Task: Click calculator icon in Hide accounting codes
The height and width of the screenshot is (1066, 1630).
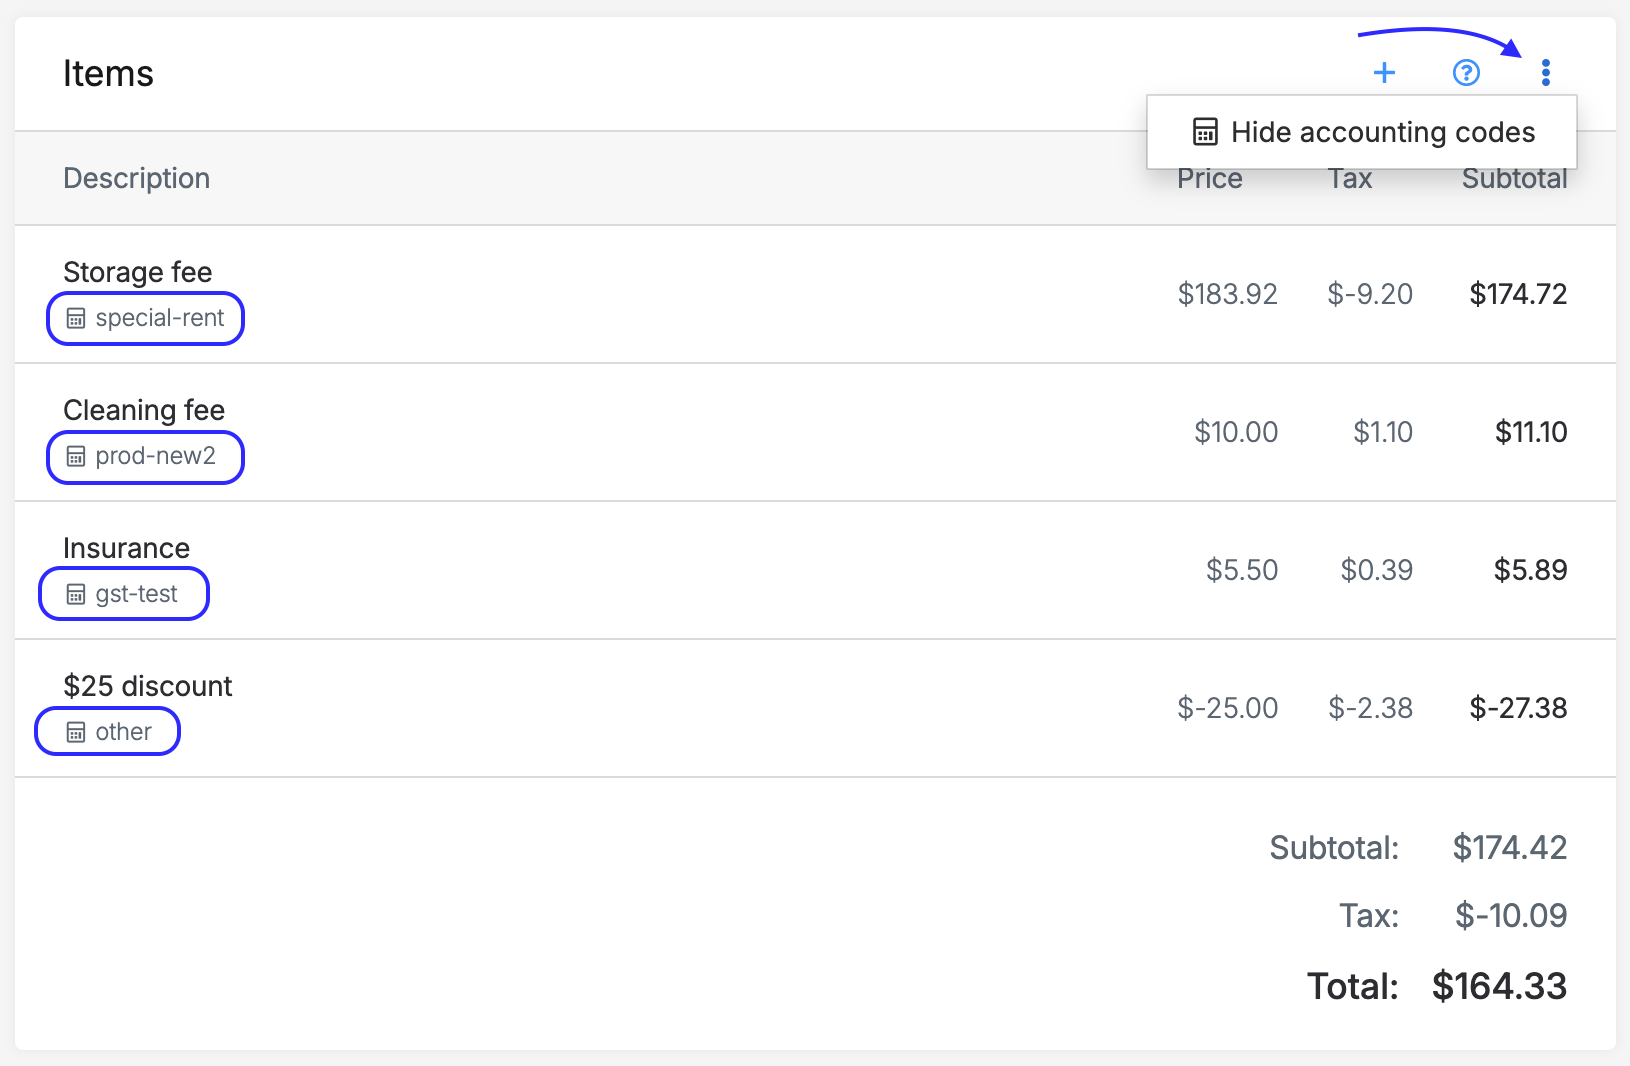Action: tap(1205, 132)
